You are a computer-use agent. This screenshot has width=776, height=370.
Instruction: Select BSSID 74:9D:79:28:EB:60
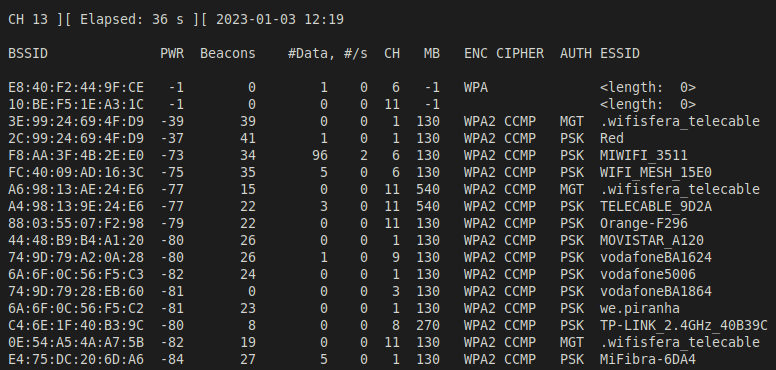76,291
